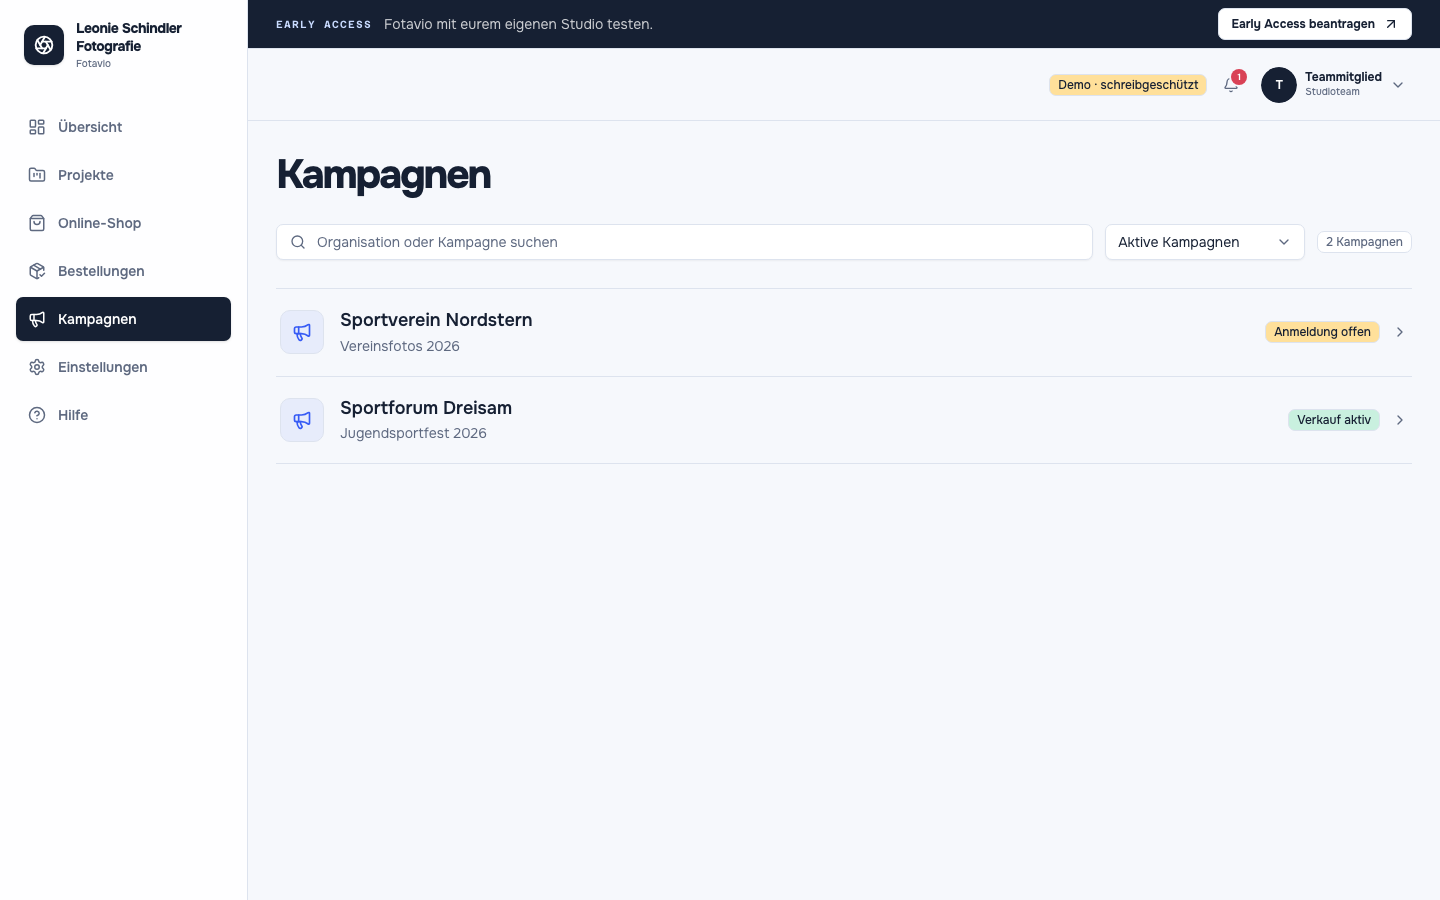
Task: Click the Fotavio camera shutter logo
Action: click(x=44, y=45)
